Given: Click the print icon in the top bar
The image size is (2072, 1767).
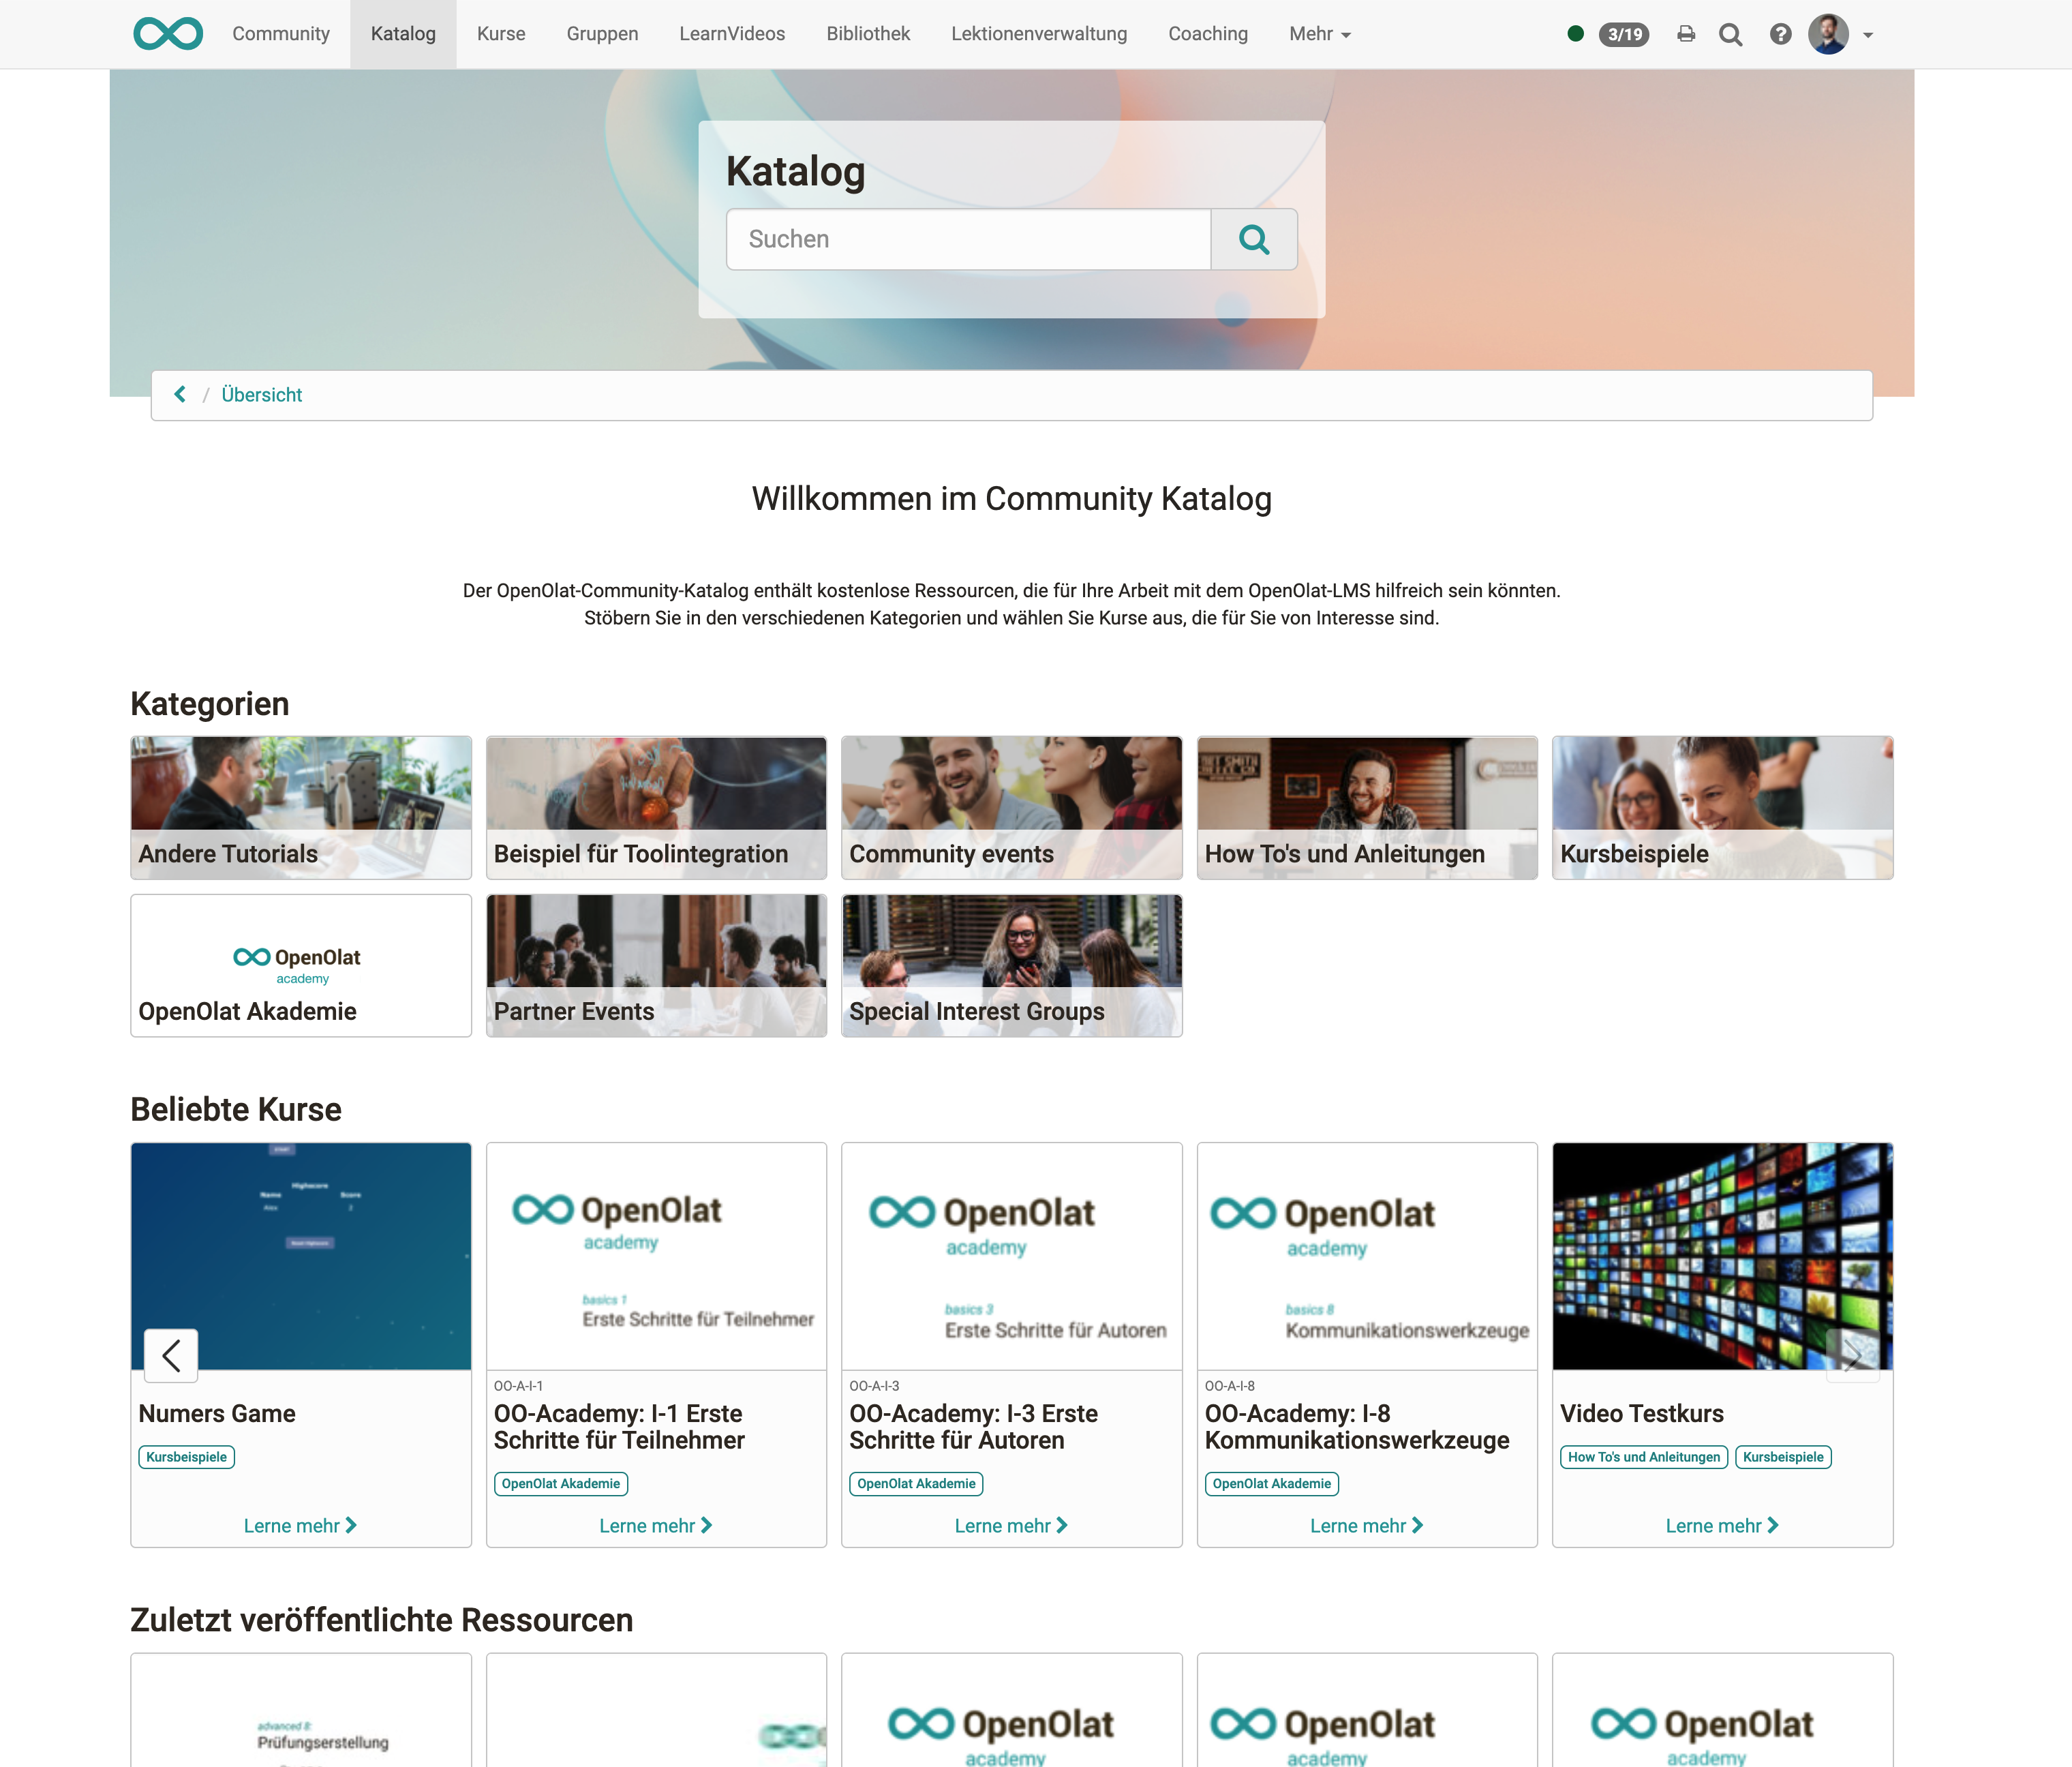Looking at the screenshot, I should [x=1686, y=33].
